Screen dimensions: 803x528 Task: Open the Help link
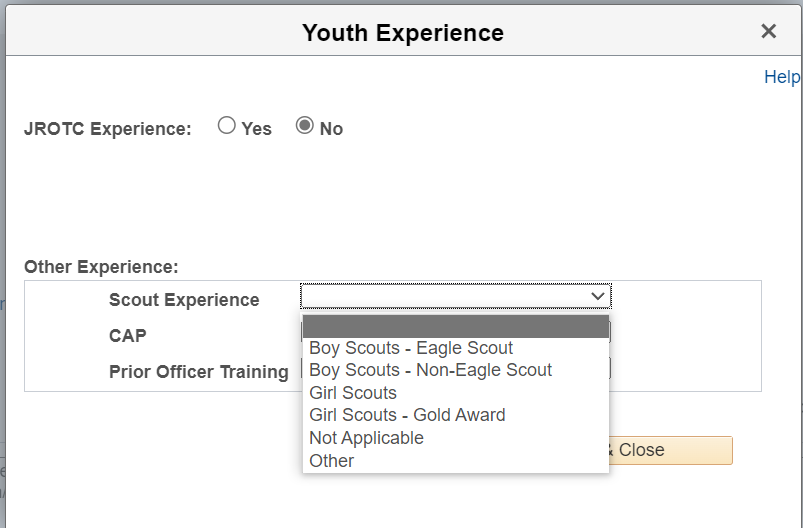(781, 77)
